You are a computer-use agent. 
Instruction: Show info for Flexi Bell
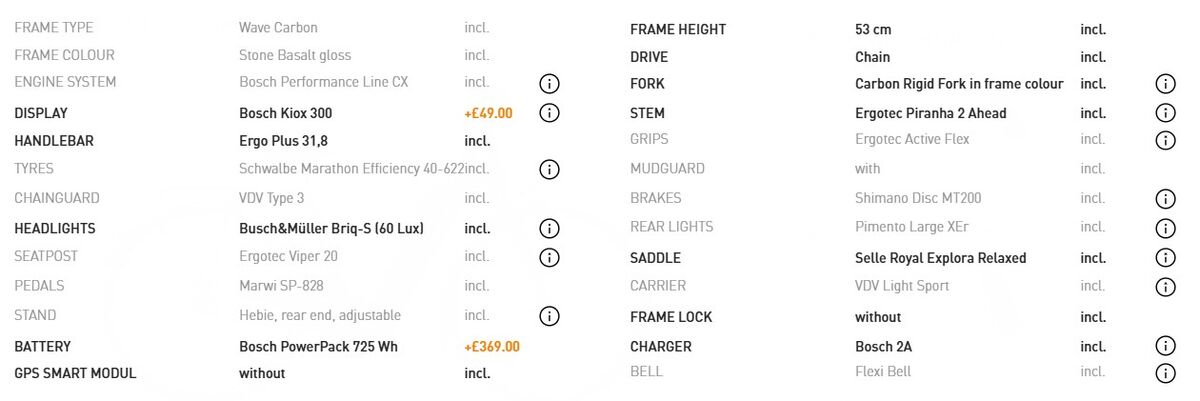[1165, 373]
